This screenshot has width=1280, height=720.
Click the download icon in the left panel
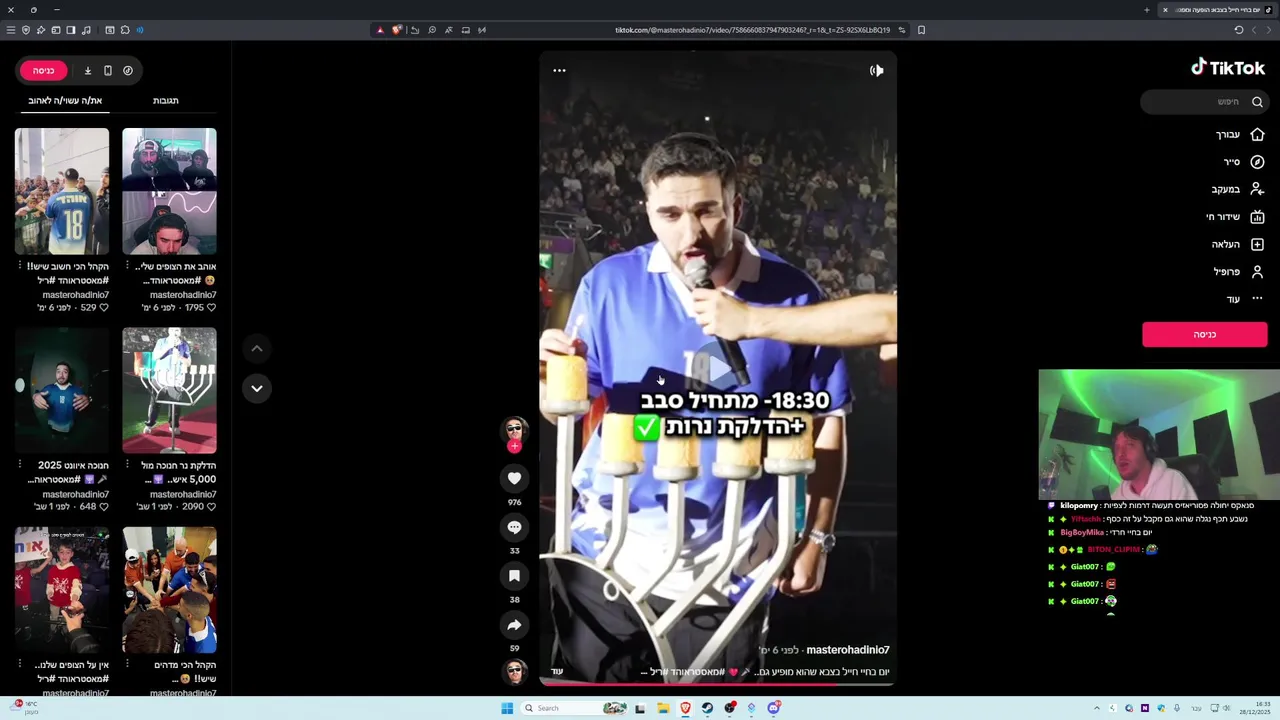pos(87,70)
